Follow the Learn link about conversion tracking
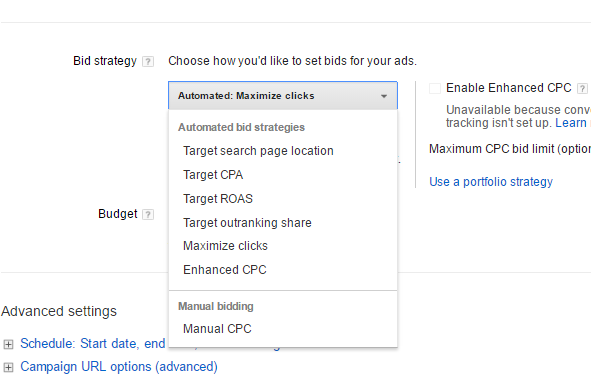Viewport: 591px width, 389px height. pos(571,123)
